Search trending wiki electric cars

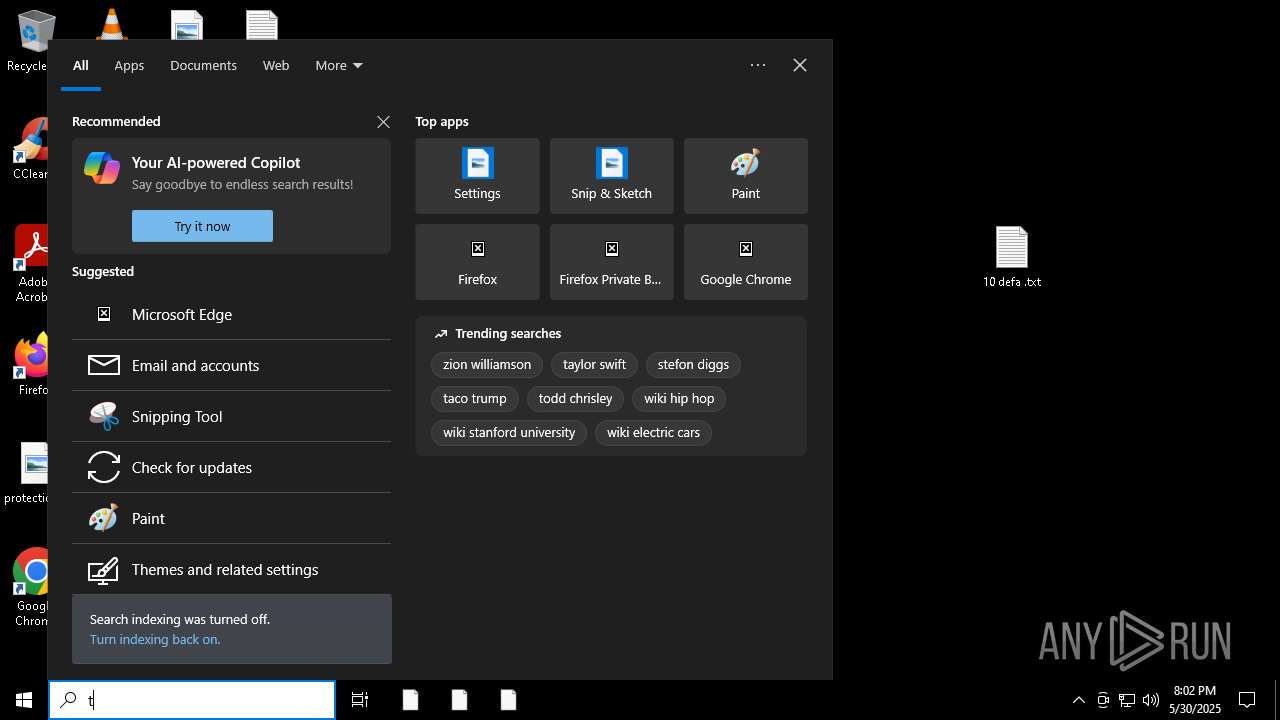(x=653, y=433)
